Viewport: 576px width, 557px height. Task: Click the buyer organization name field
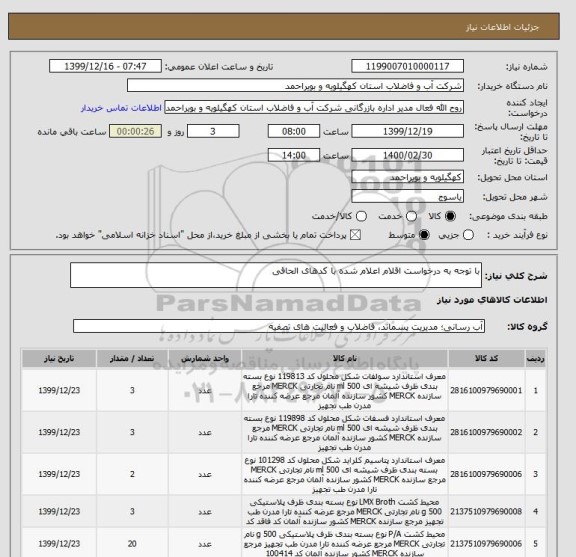click(x=295, y=86)
